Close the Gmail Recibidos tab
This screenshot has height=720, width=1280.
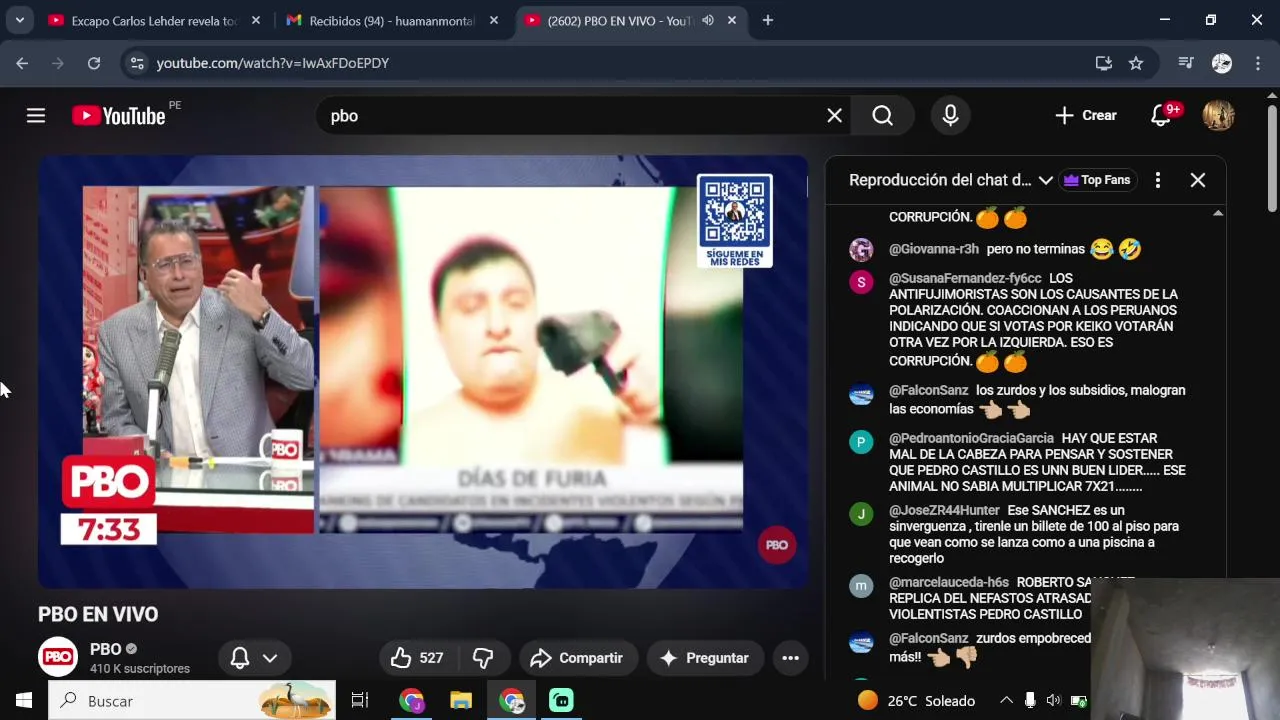(x=494, y=20)
